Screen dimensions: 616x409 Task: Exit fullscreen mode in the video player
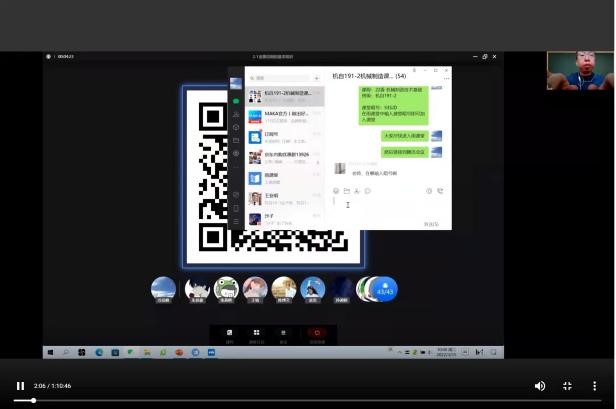coord(567,386)
